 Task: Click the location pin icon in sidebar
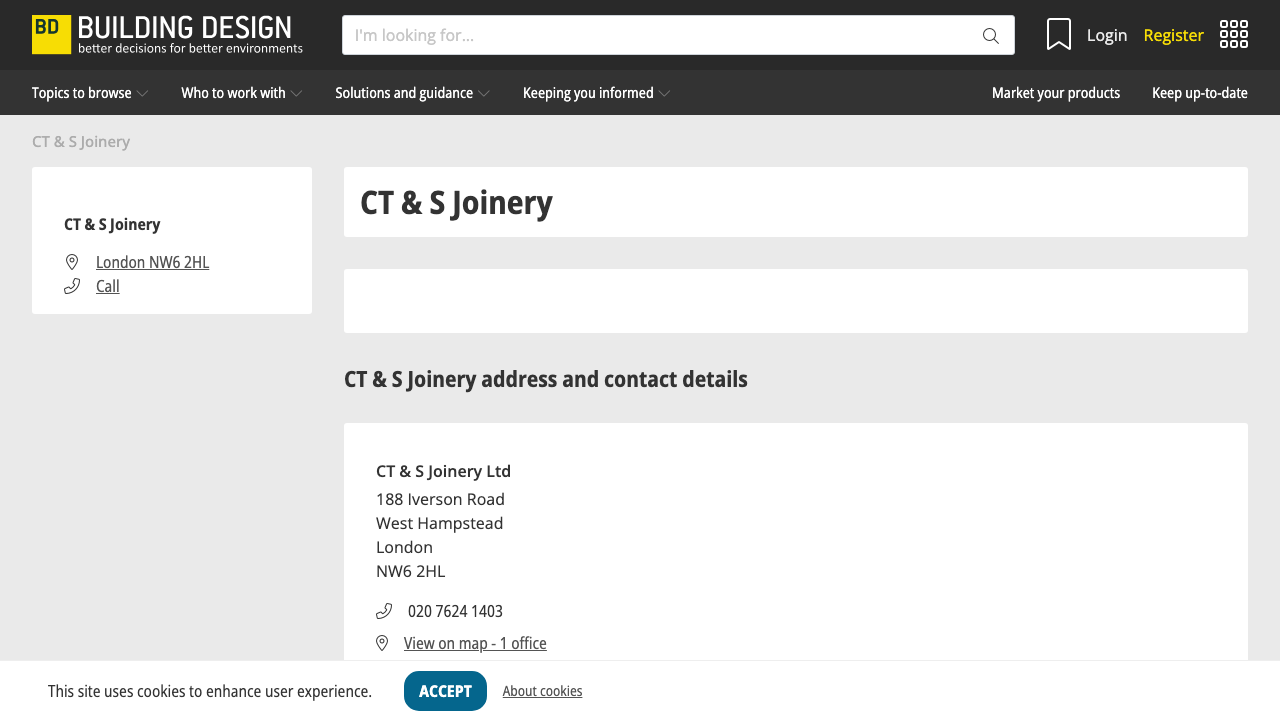72,261
